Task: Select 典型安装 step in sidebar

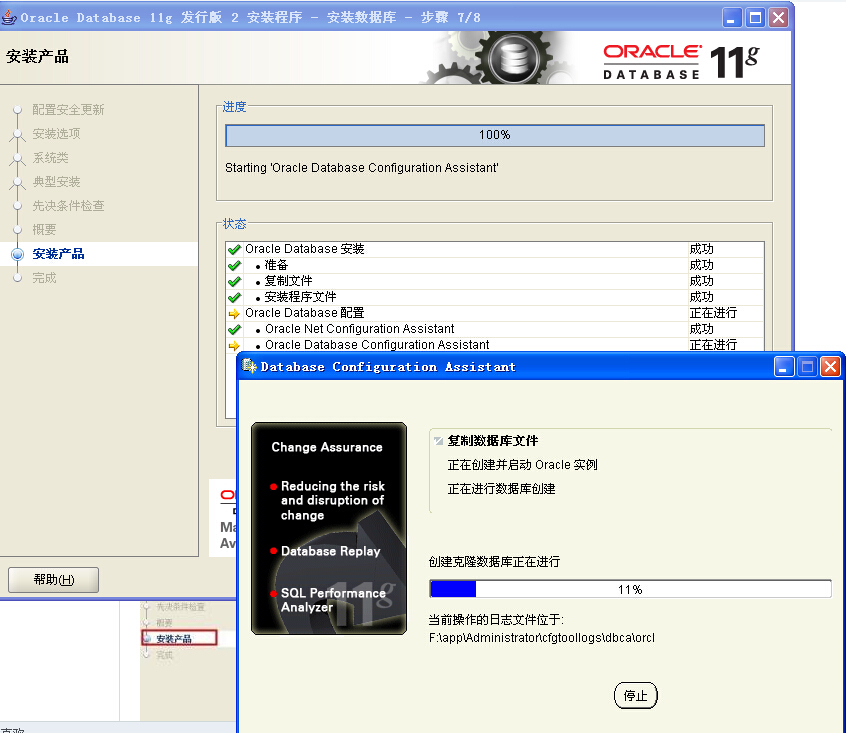Action: [x=56, y=182]
